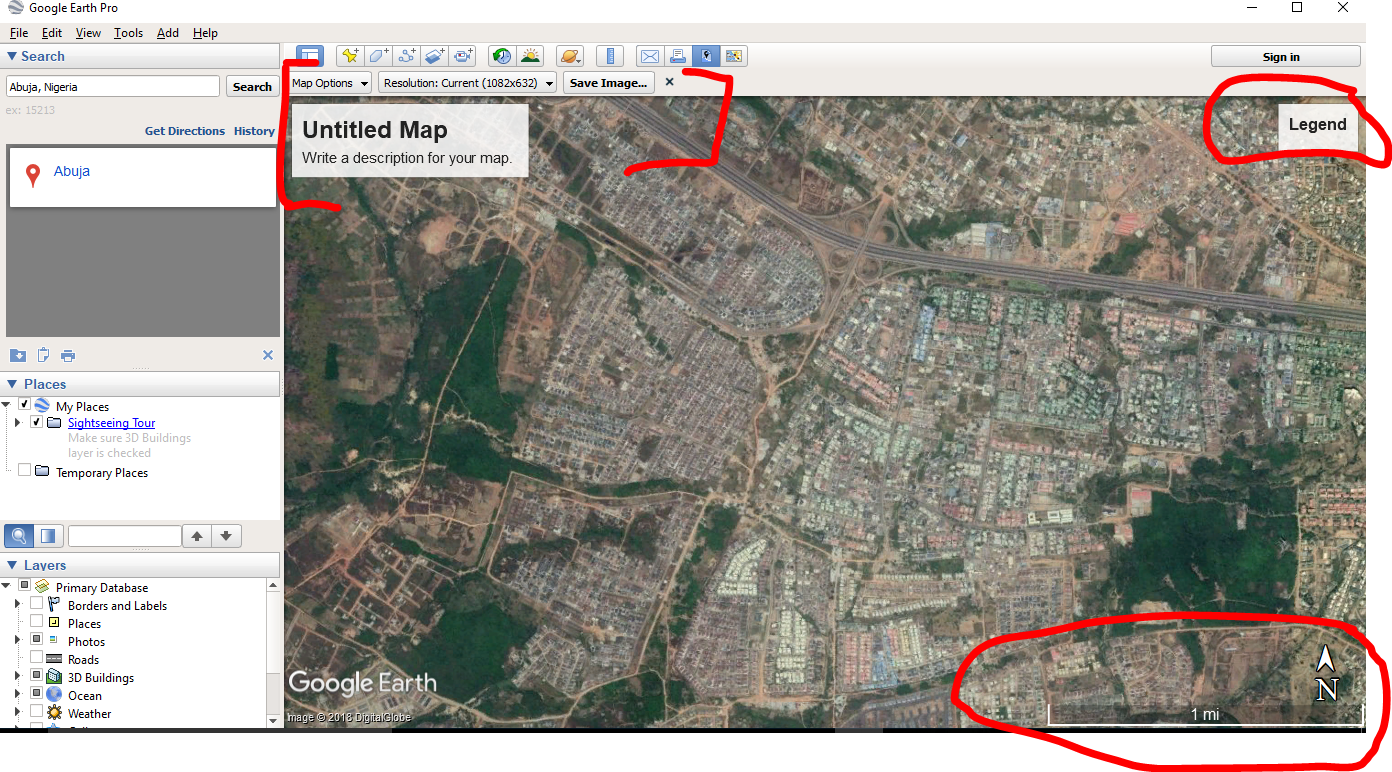The image size is (1392, 772).
Task: Copy search results to clipboard icon
Action: [x=43, y=355]
